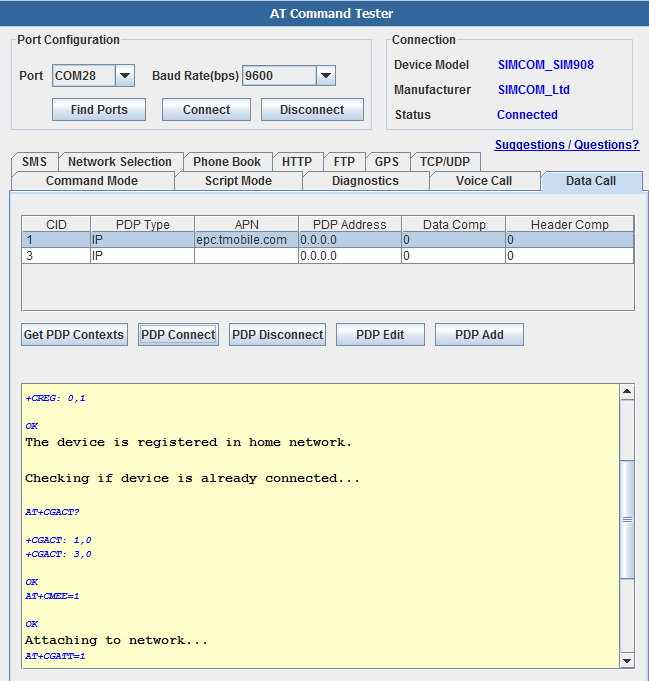Image resolution: width=649 pixels, height=681 pixels.
Task: Click the 0.0.0.0 address in CID 3 row
Action: pyautogui.click(x=350, y=256)
